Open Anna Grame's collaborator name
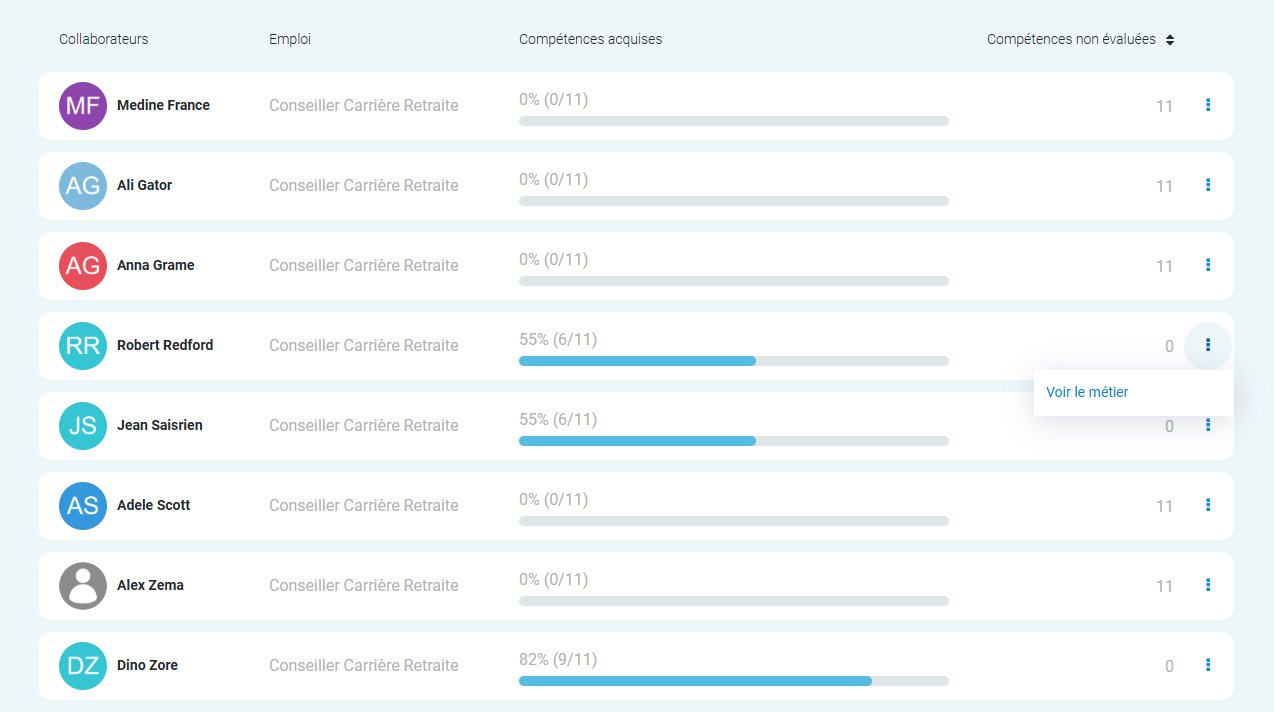This screenshot has width=1274, height=712. pos(155,265)
